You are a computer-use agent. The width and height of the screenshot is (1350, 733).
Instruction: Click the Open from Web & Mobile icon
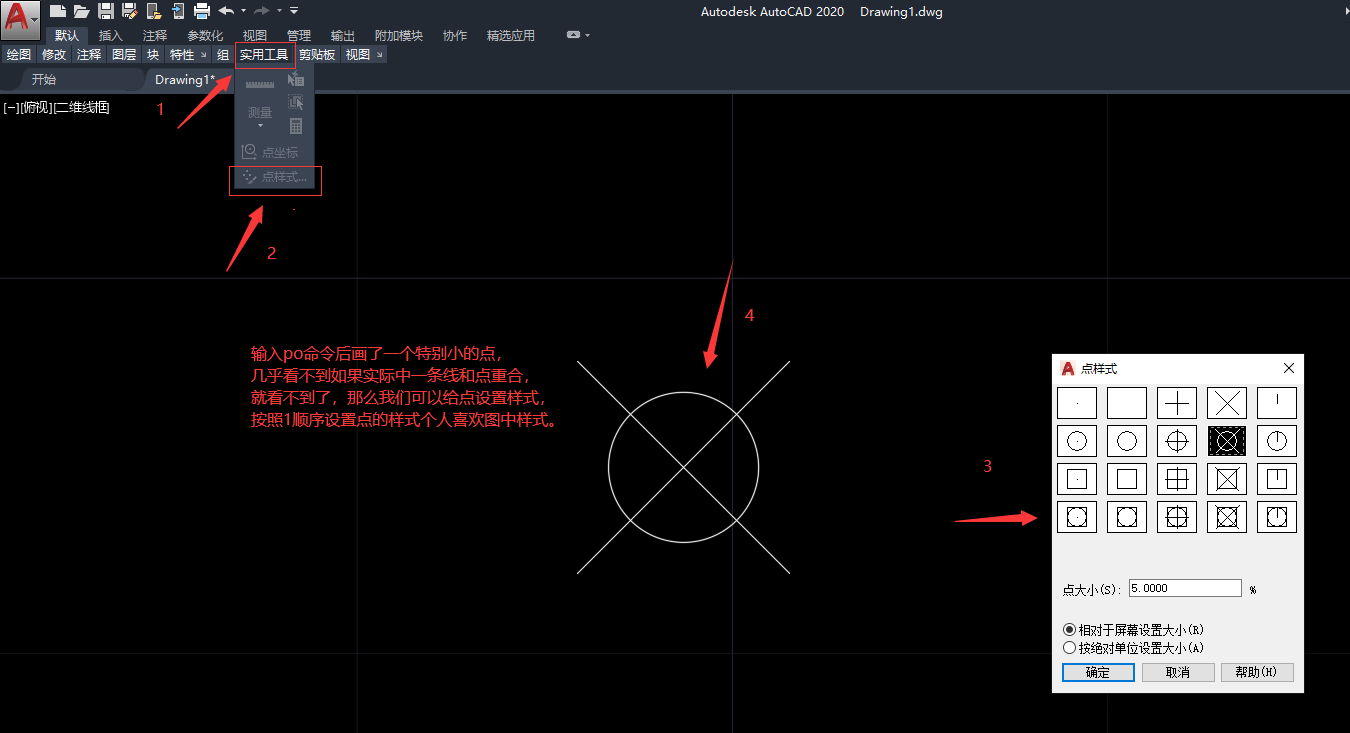(x=153, y=11)
